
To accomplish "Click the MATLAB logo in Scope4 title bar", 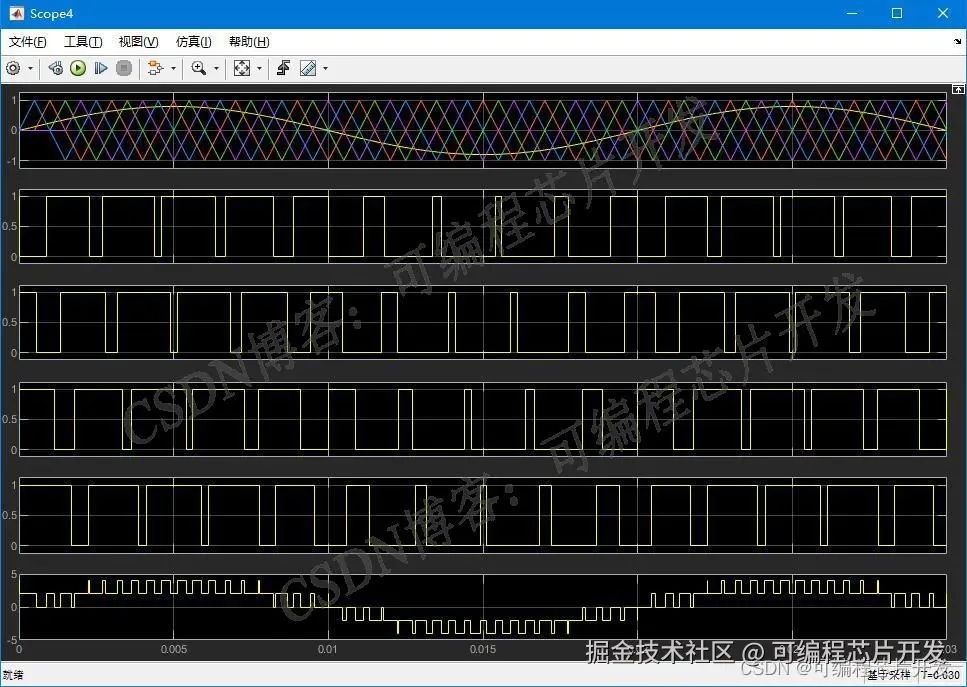I will 15,14.
